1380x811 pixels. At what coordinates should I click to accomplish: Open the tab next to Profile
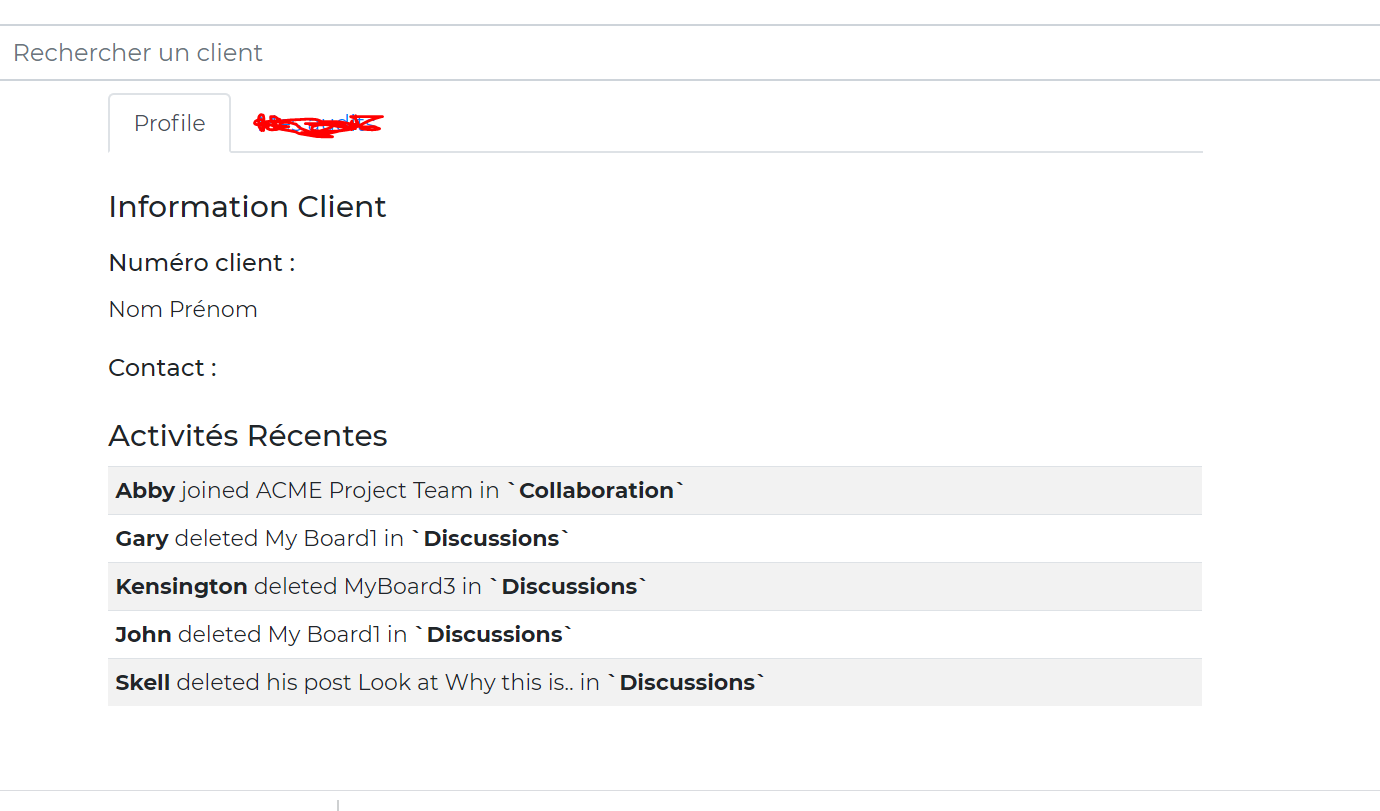(x=318, y=124)
